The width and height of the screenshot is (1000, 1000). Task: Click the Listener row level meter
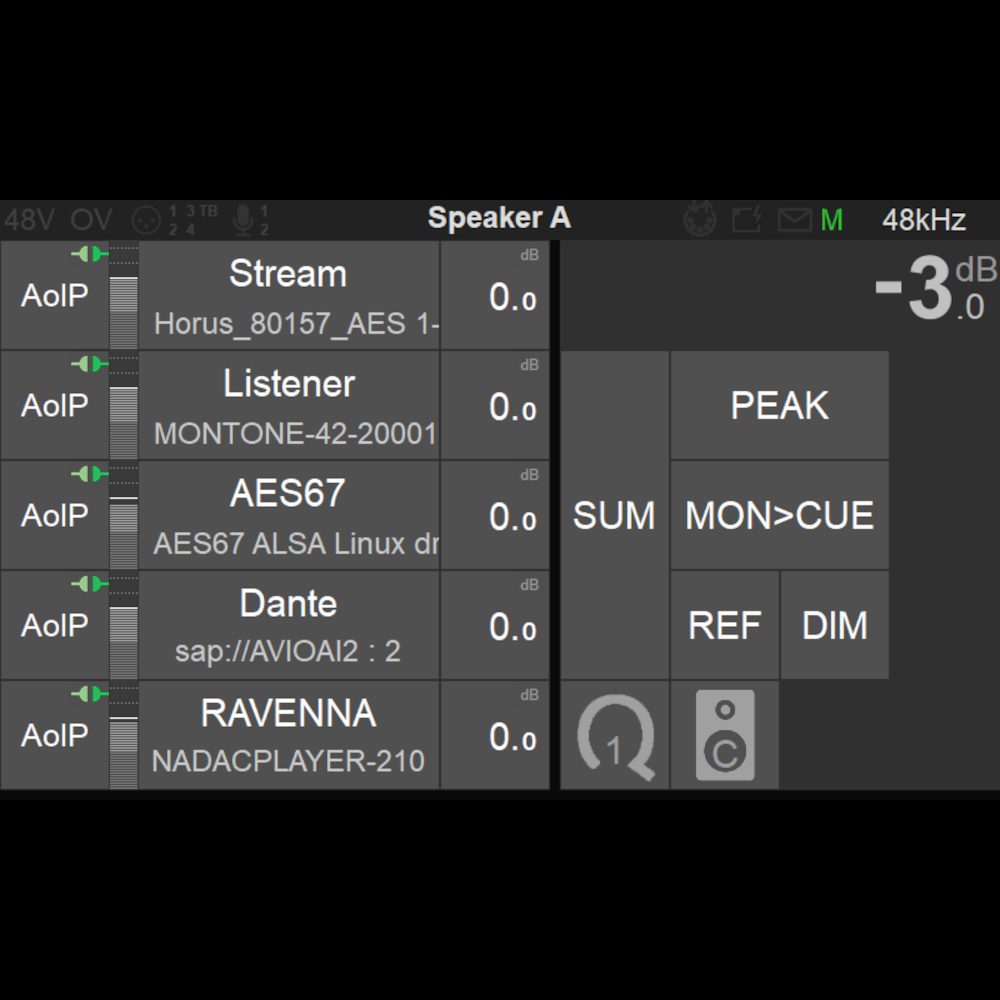pyautogui.click(x=124, y=405)
